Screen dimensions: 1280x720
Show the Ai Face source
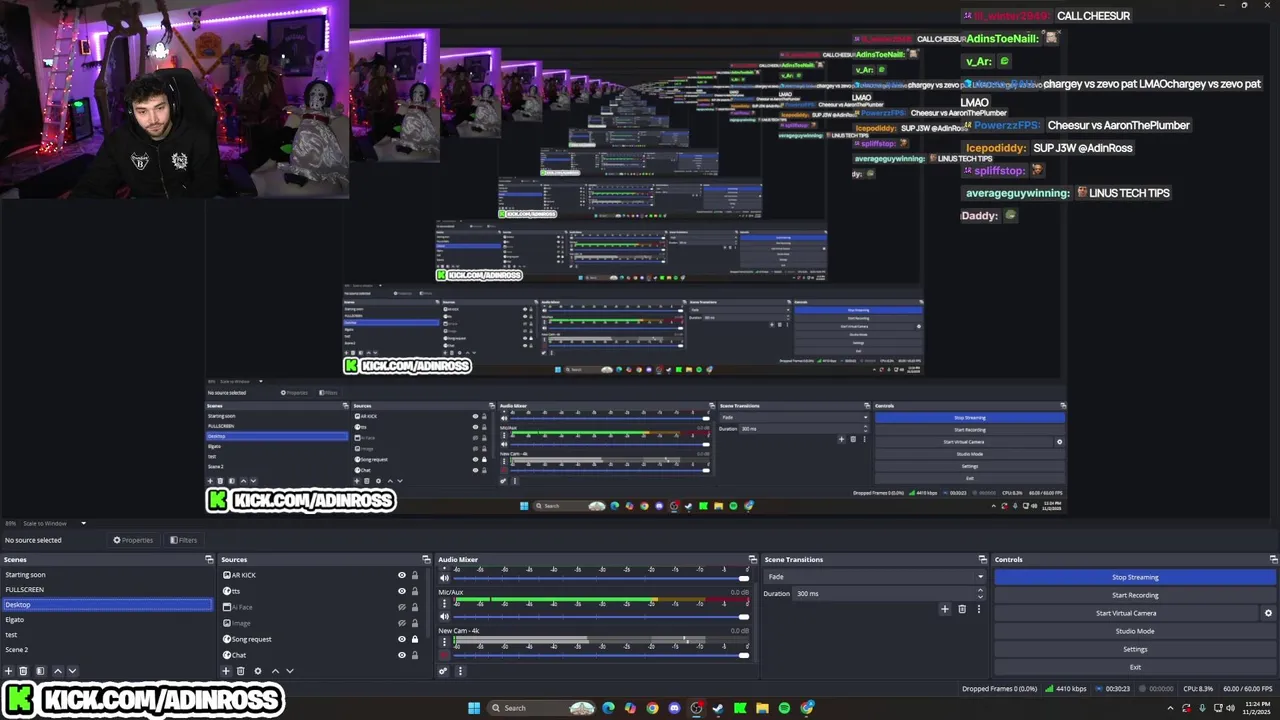coord(402,607)
